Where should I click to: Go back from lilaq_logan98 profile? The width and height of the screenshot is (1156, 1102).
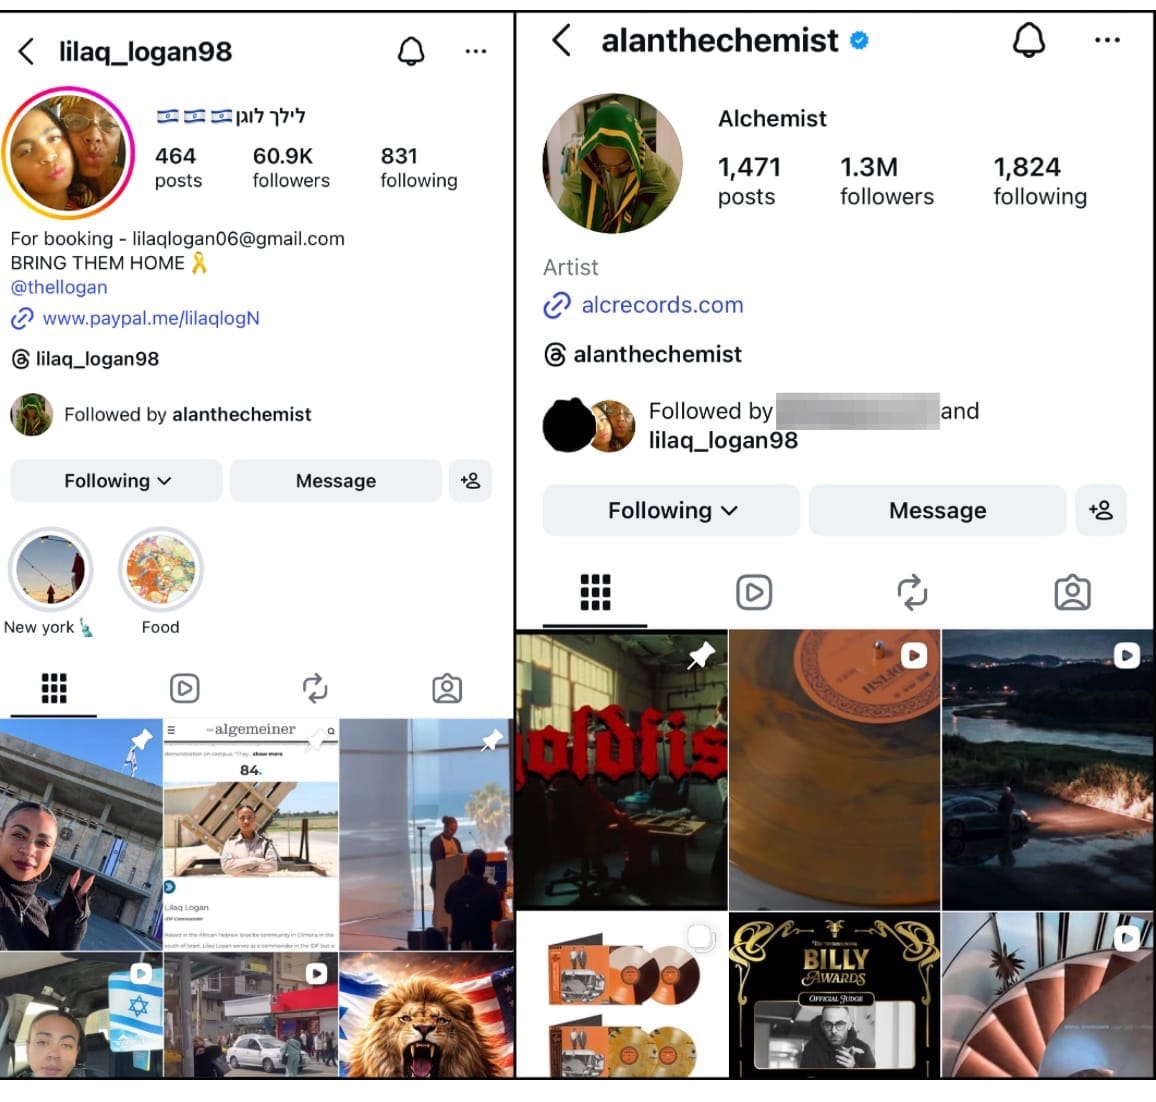pos(26,51)
